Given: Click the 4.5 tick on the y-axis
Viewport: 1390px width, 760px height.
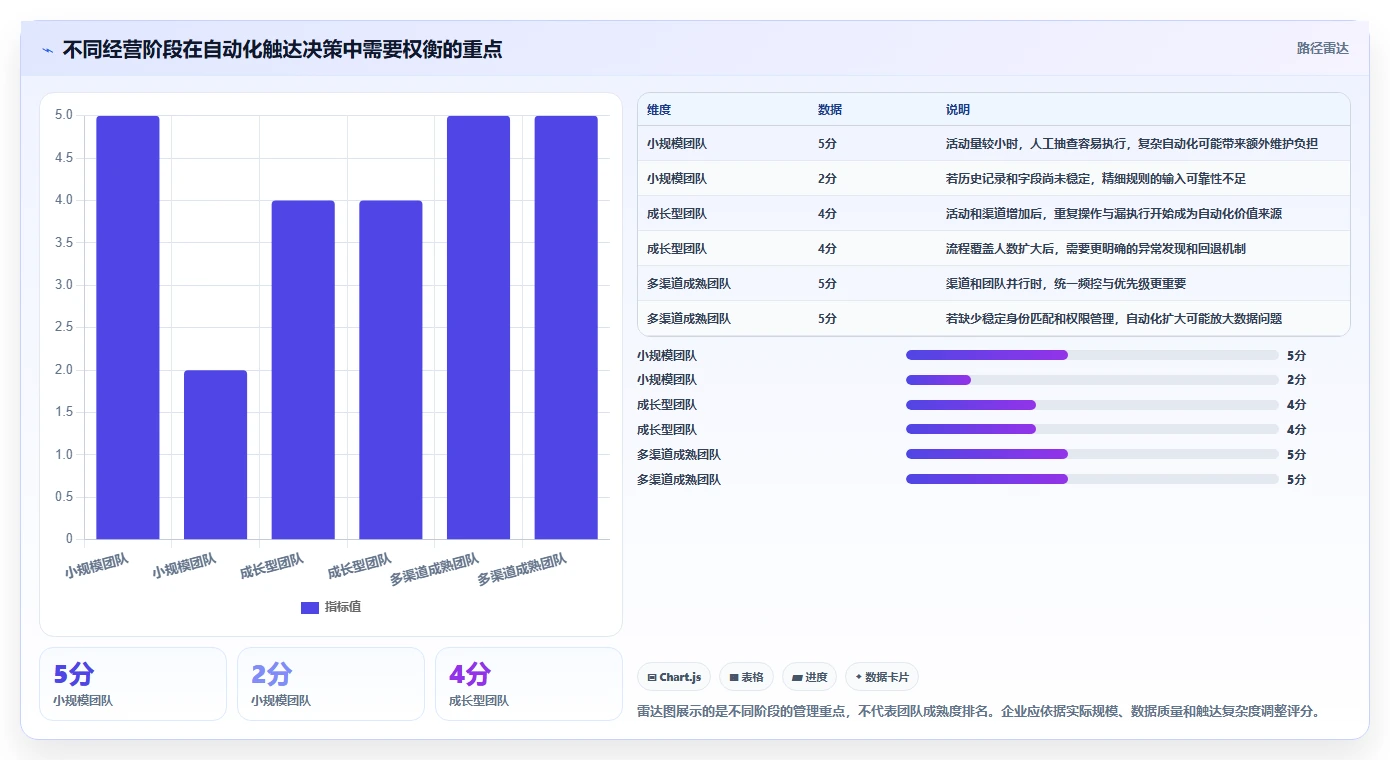Looking at the screenshot, I should [64, 157].
